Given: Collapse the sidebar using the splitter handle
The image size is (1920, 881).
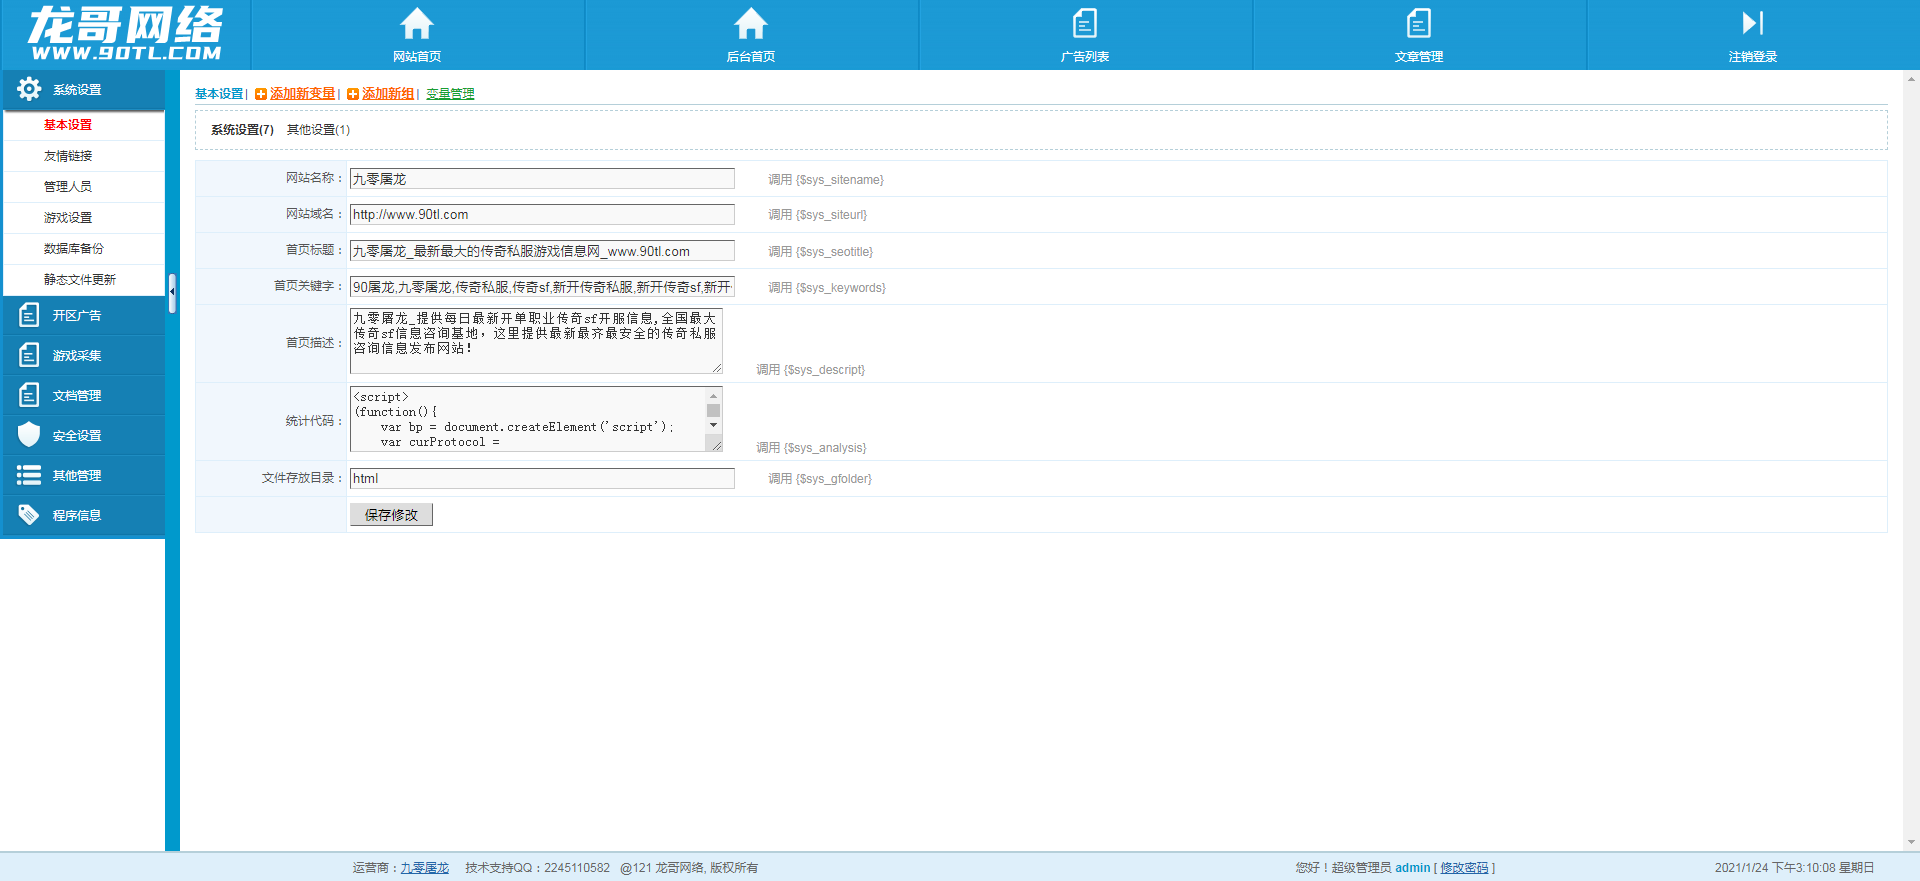Looking at the screenshot, I should point(172,293).
